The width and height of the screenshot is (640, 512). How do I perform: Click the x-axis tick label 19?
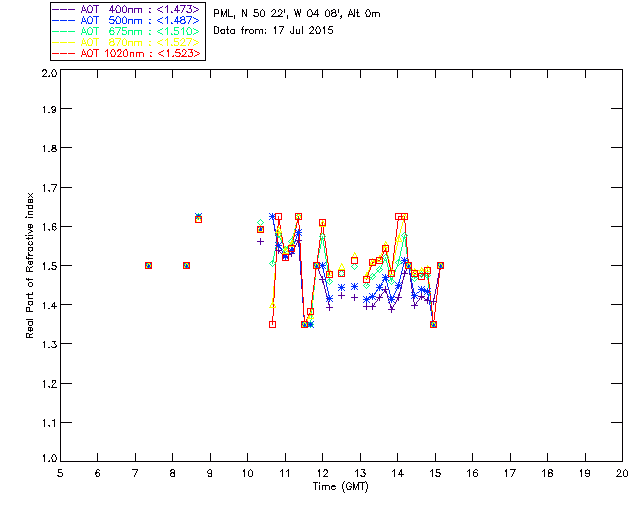585,473
